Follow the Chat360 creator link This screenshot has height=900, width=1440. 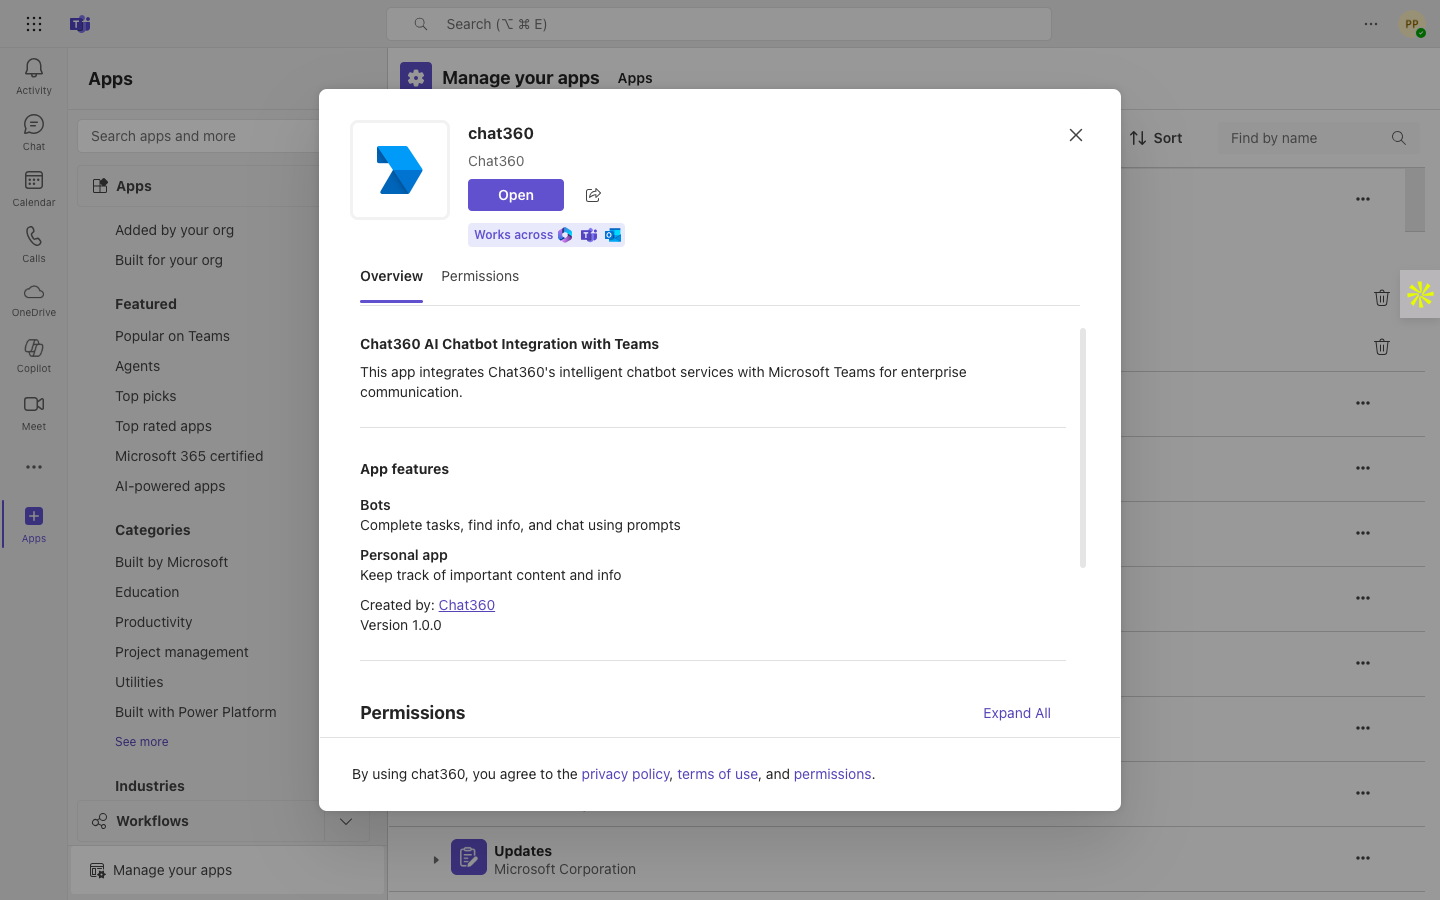[466, 605]
